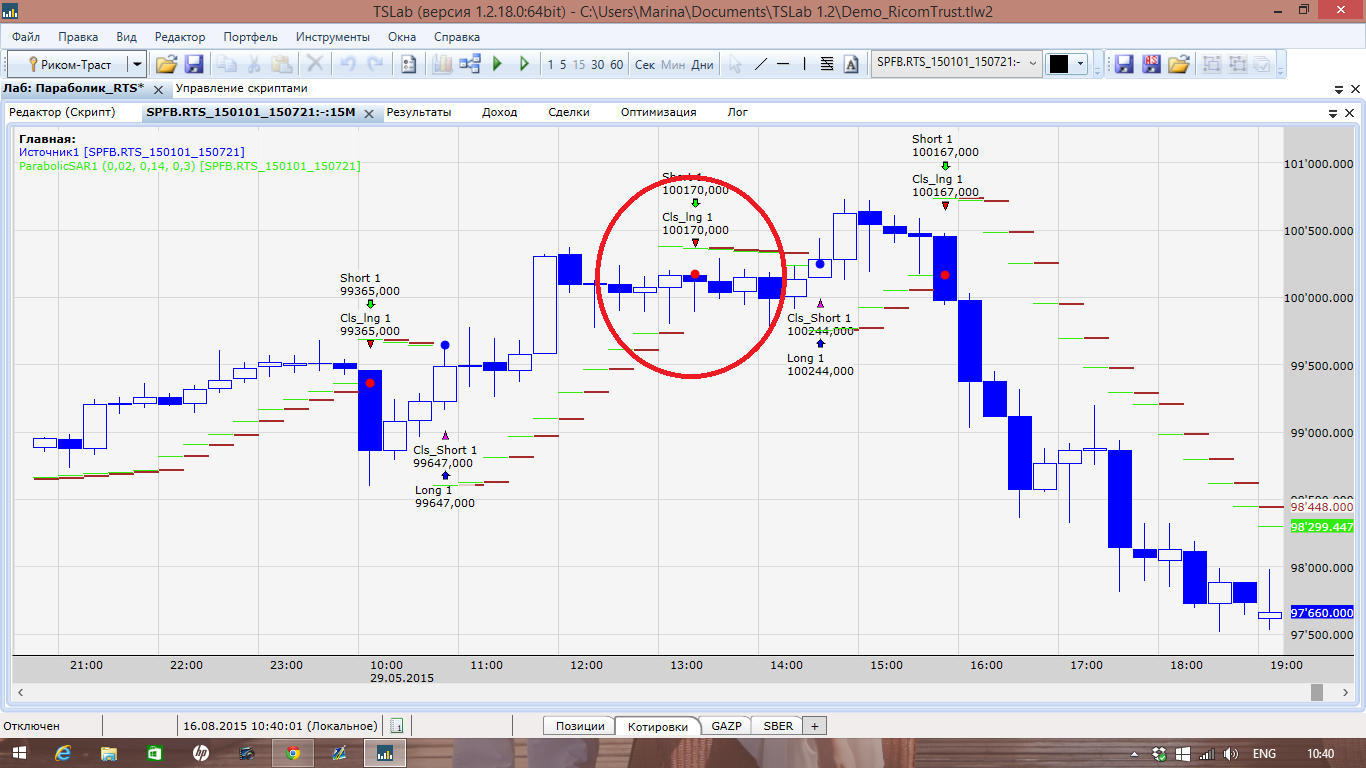1366x768 pixels.
Task: Select the horizontal line drawing tool
Action: [x=783, y=64]
